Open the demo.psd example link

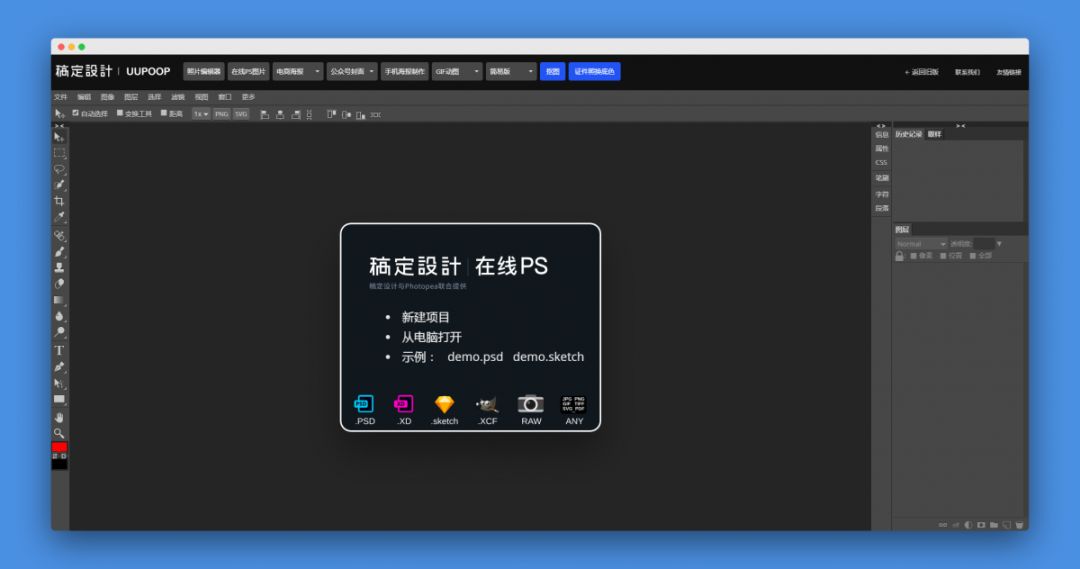[475, 357]
